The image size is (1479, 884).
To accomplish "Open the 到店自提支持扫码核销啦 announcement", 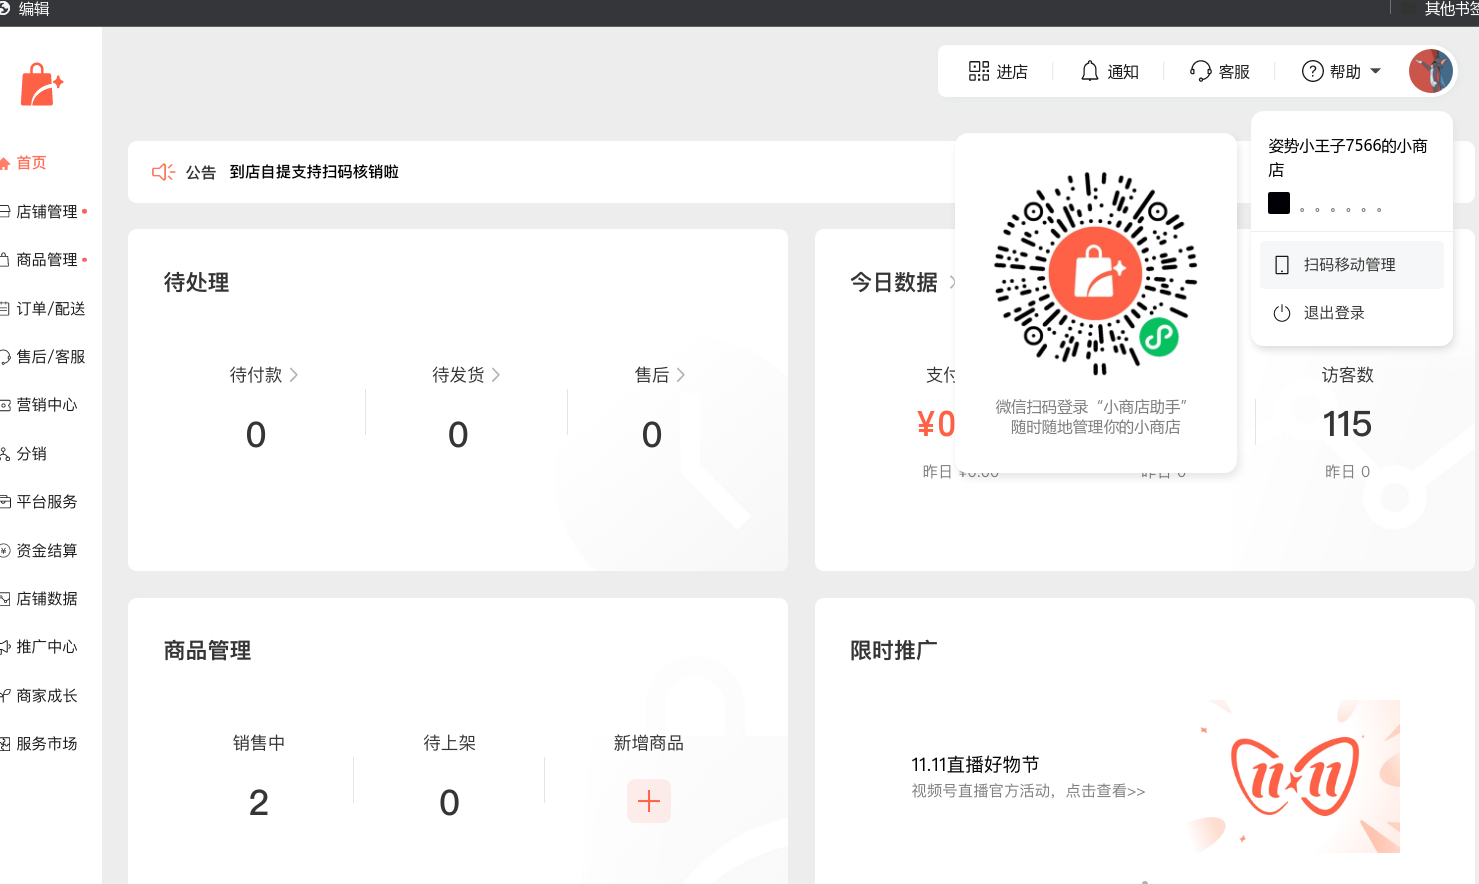I will [x=314, y=172].
